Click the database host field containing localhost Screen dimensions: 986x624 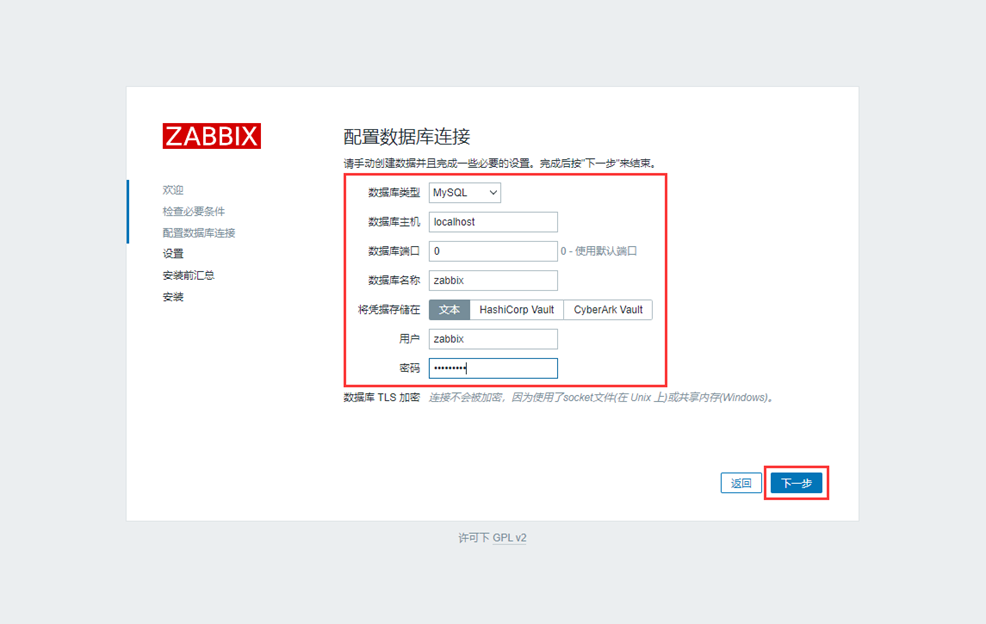point(493,222)
